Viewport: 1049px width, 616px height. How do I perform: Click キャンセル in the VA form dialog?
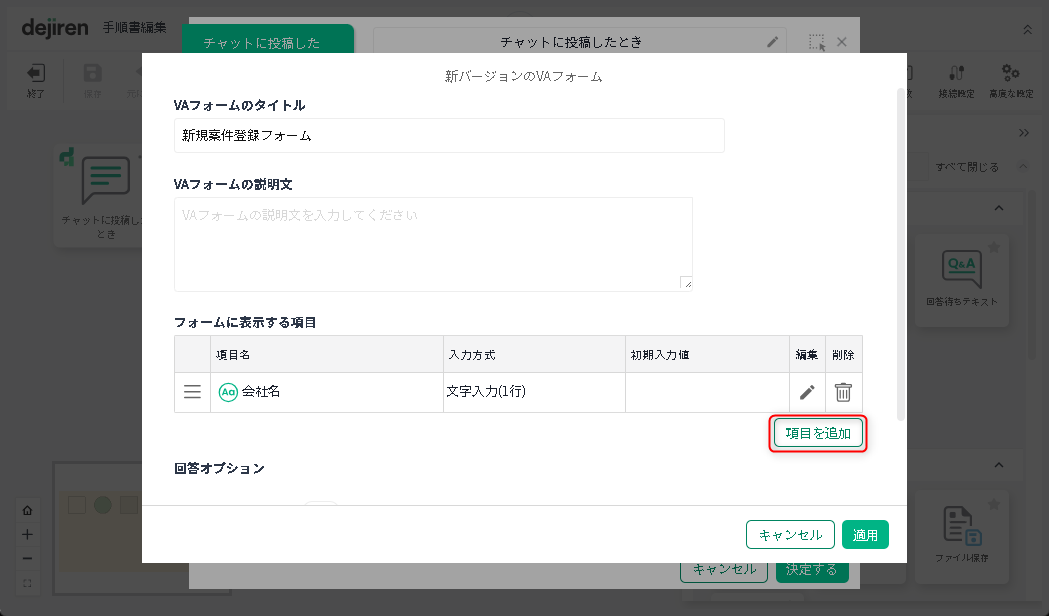(x=790, y=535)
